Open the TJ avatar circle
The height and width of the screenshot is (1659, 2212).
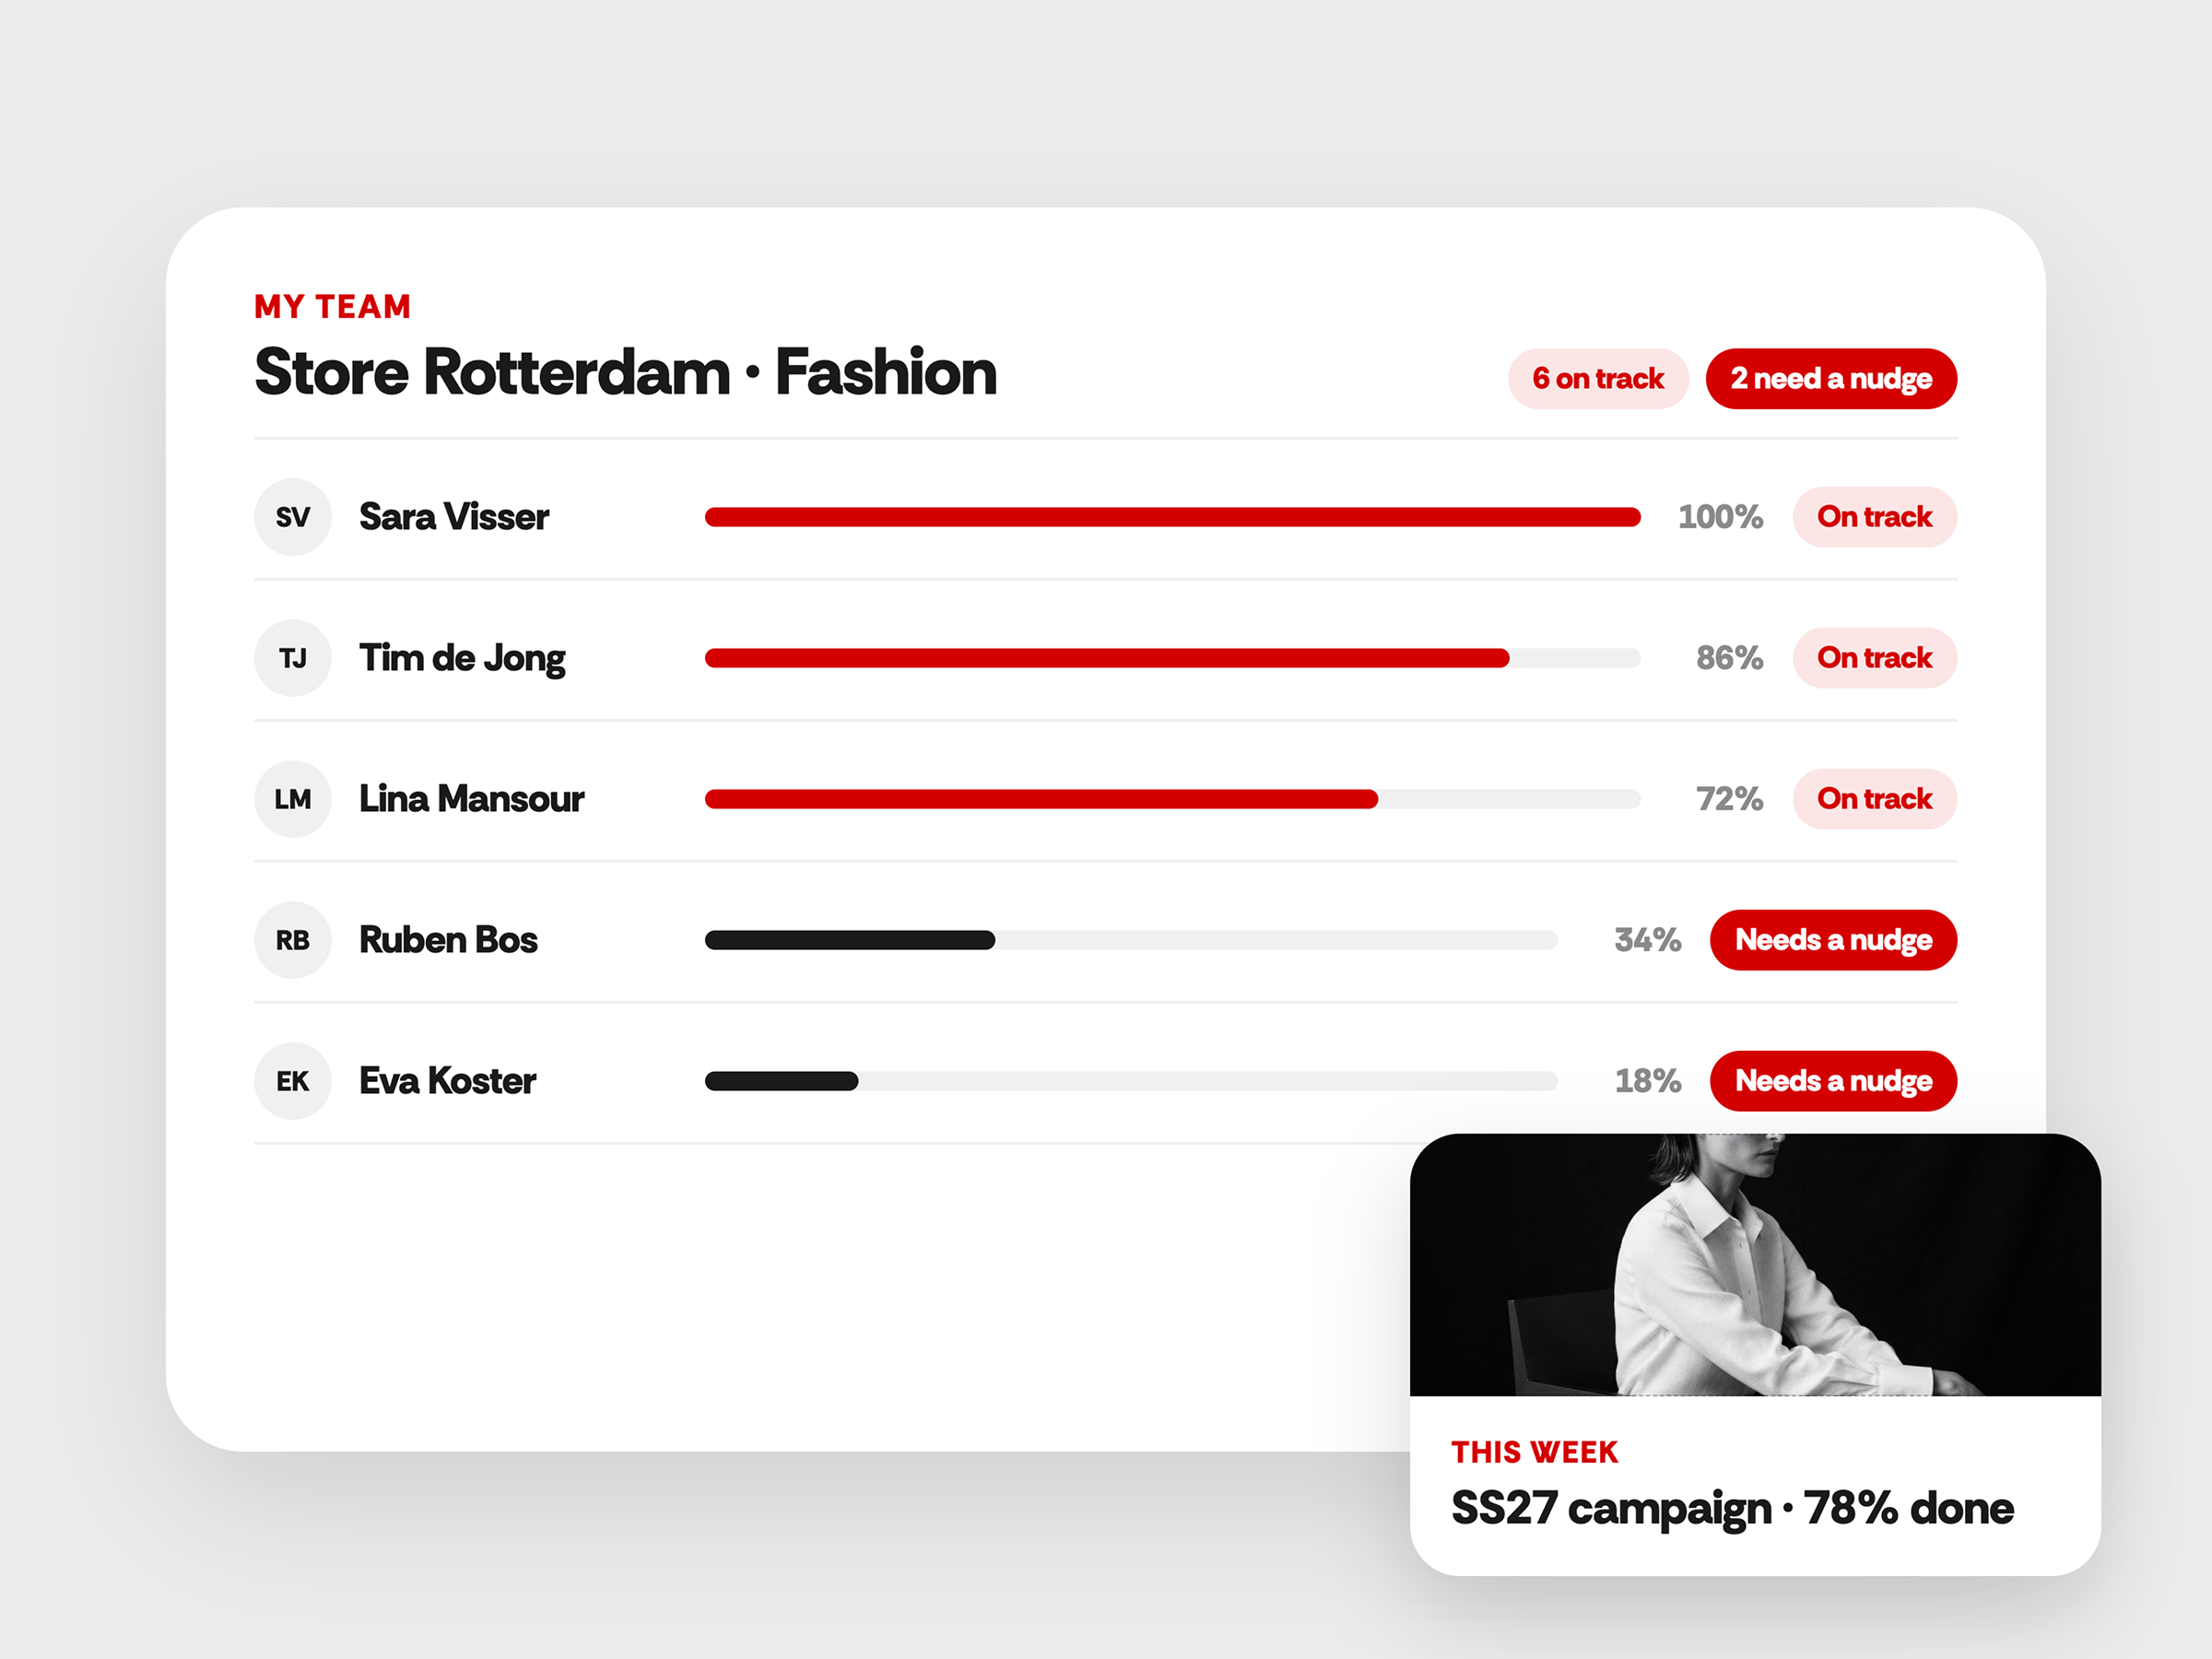pos(293,658)
